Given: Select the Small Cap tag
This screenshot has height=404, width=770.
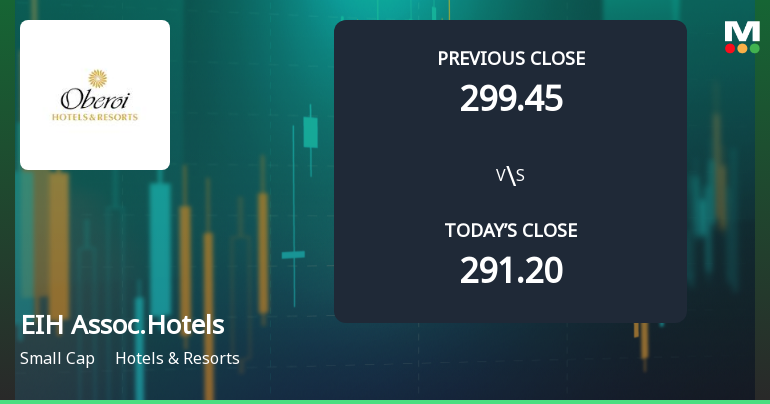Looking at the screenshot, I should pyautogui.click(x=57, y=358).
